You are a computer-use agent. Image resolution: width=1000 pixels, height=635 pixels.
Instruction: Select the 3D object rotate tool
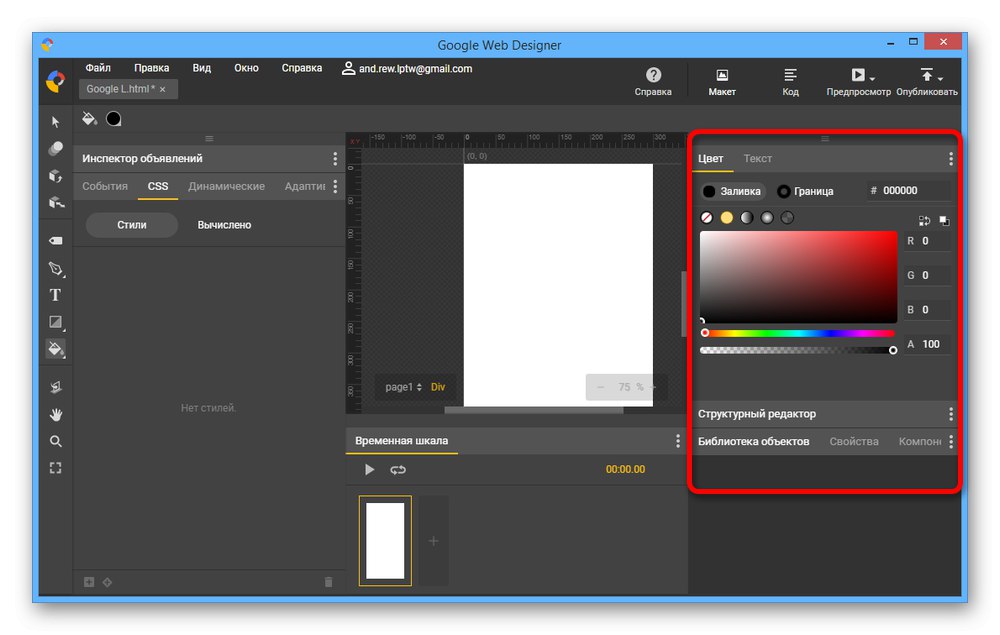[55, 176]
